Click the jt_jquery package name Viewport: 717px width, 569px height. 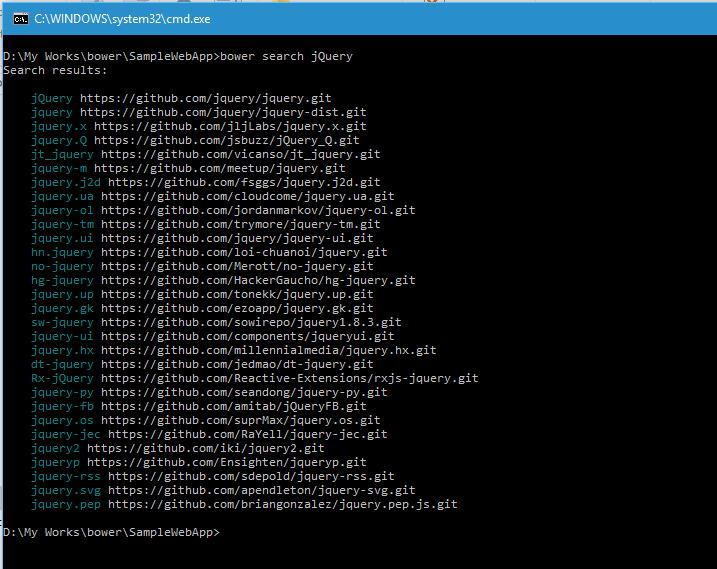tap(62, 155)
